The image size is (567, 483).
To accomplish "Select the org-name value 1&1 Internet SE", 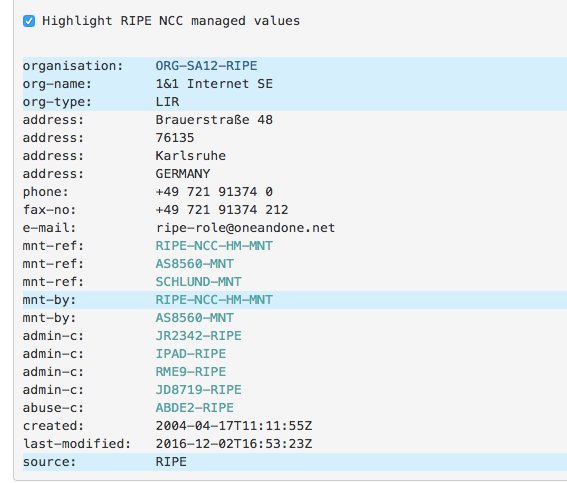I will [214, 84].
